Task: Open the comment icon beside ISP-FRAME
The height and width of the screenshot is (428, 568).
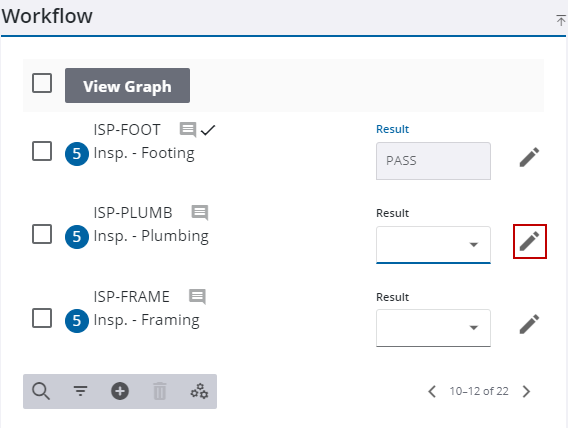Action: pyautogui.click(x=197, y=297)
